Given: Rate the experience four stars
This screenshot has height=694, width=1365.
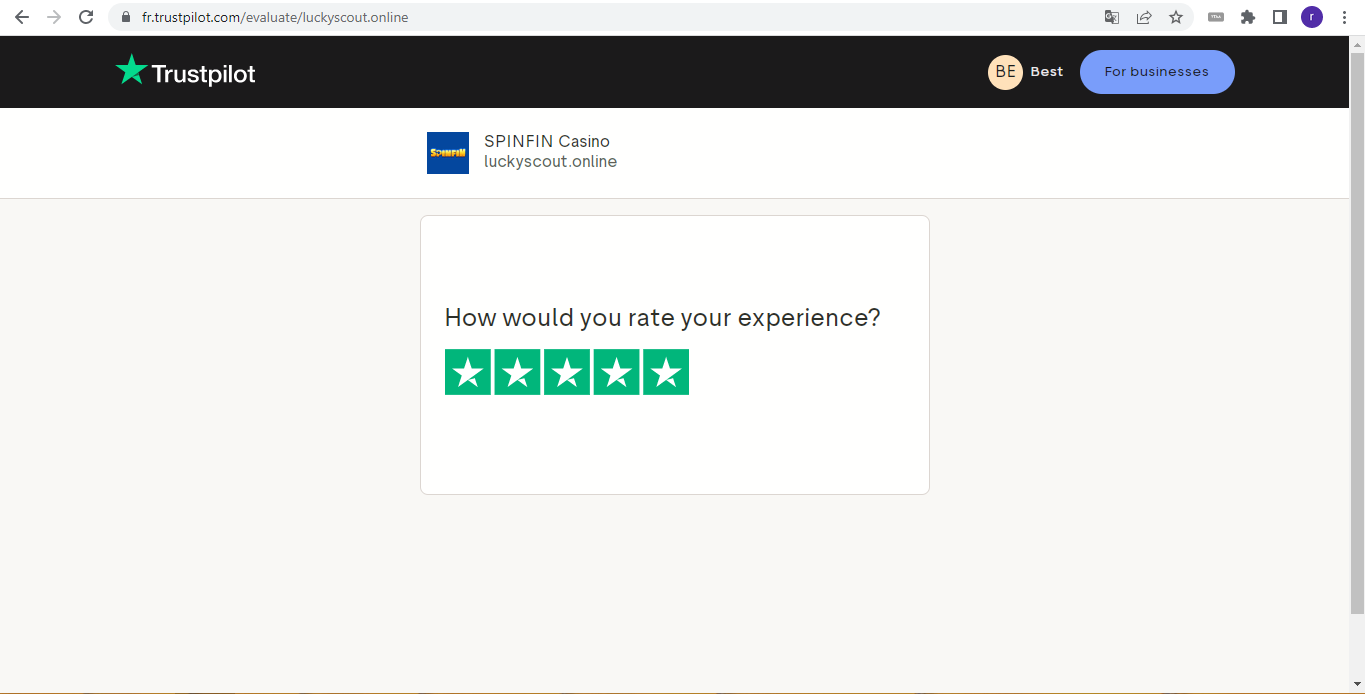Looking at the screenshot, I should point(616,372).
